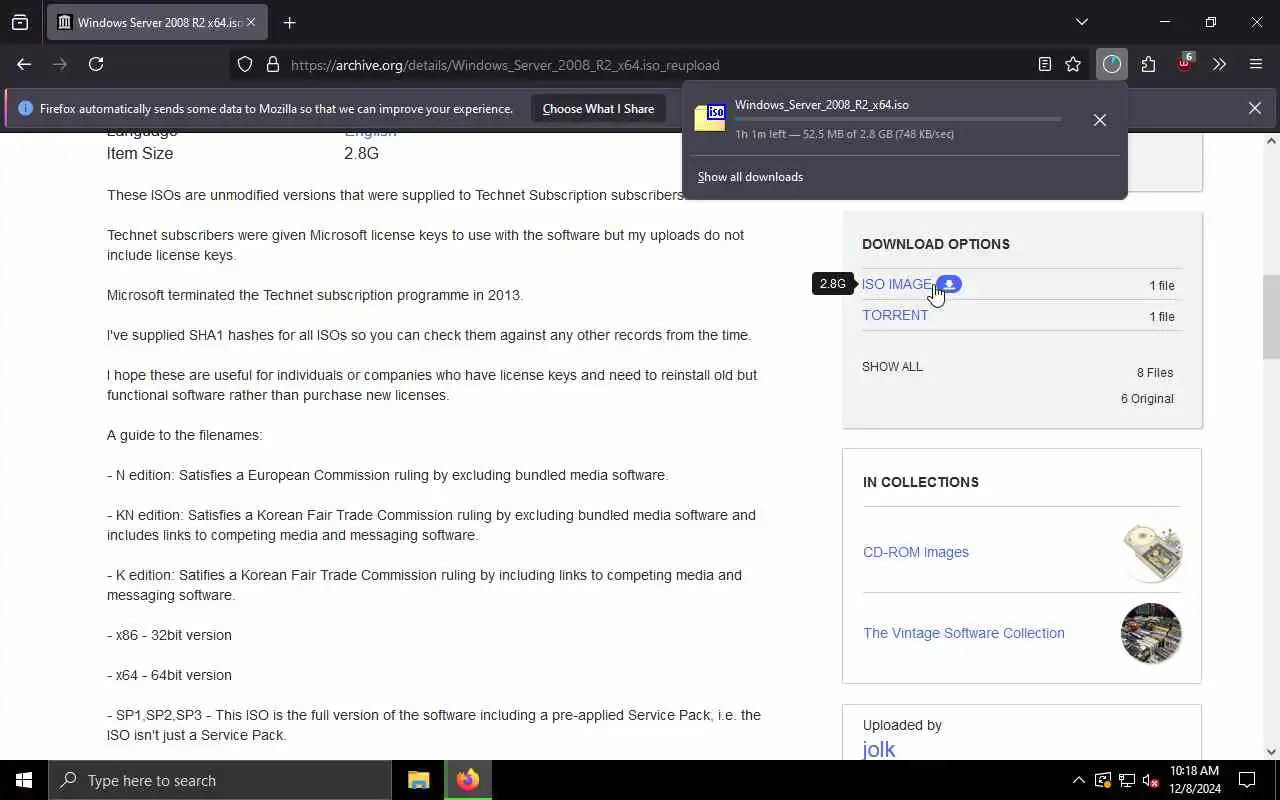Open the uBlock Origin extension icon
Viewport: 1280px width, 800px height.
pyautogui.click(x=1185, y=63)
